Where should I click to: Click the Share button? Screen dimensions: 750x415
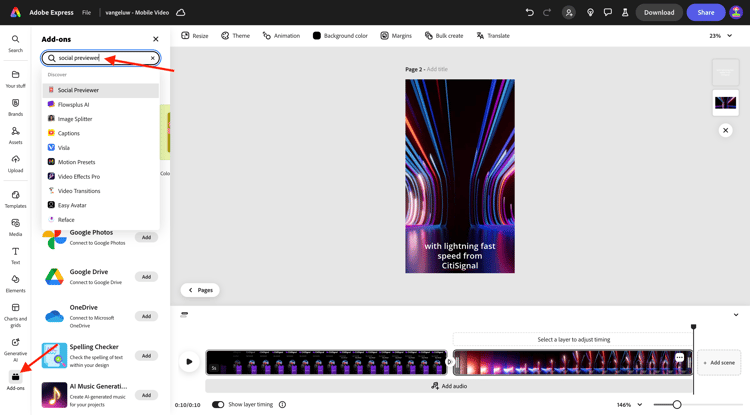706,12
